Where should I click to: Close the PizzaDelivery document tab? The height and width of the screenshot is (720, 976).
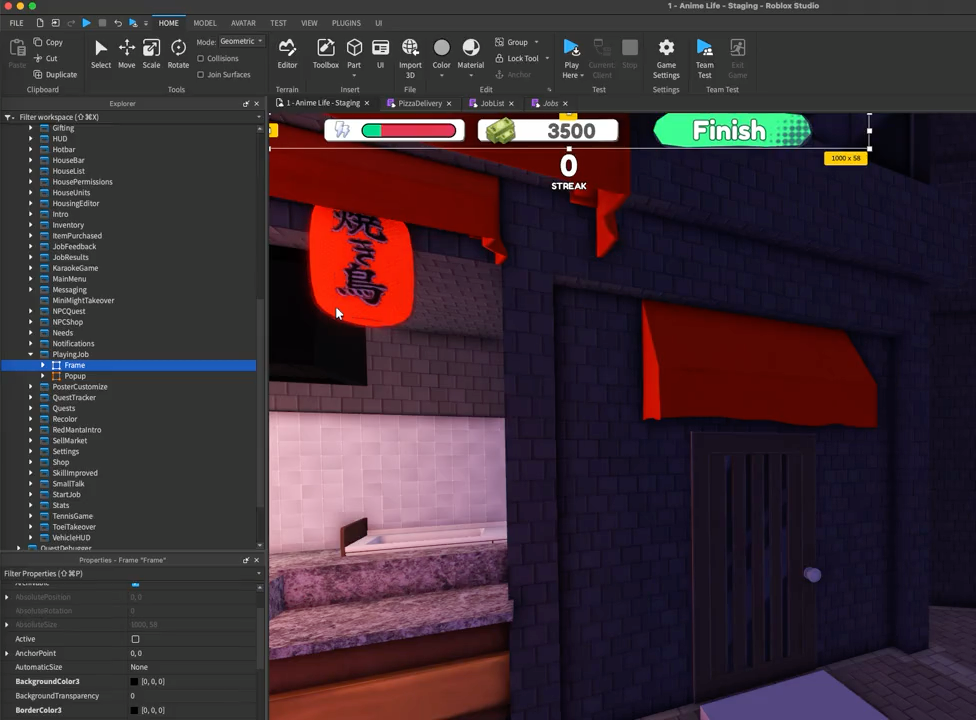pos(448,103)
